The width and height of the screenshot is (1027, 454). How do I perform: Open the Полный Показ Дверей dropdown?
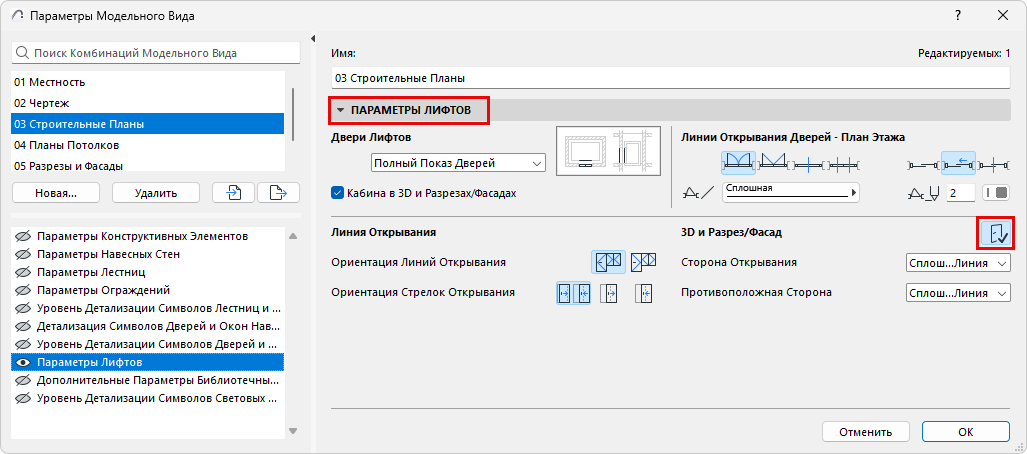click(x=458, y=162)
